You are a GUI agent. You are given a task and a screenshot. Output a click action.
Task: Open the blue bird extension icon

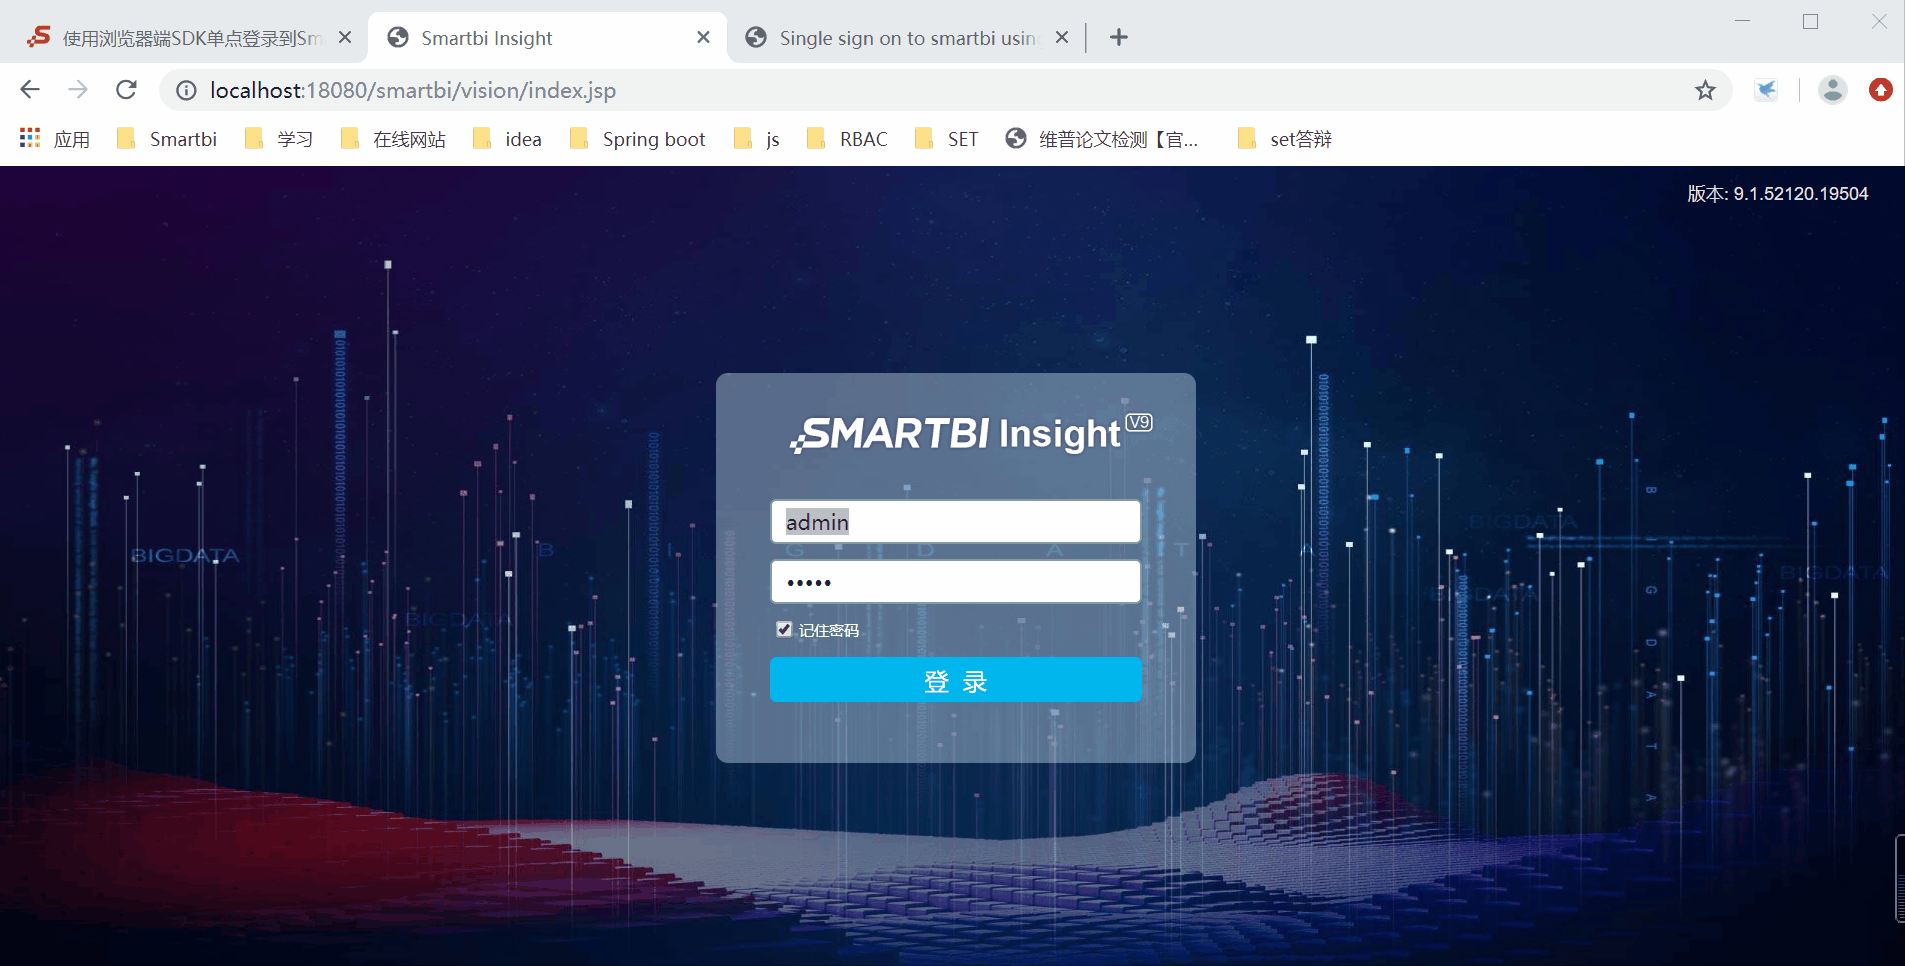[x=1767, y=90]
